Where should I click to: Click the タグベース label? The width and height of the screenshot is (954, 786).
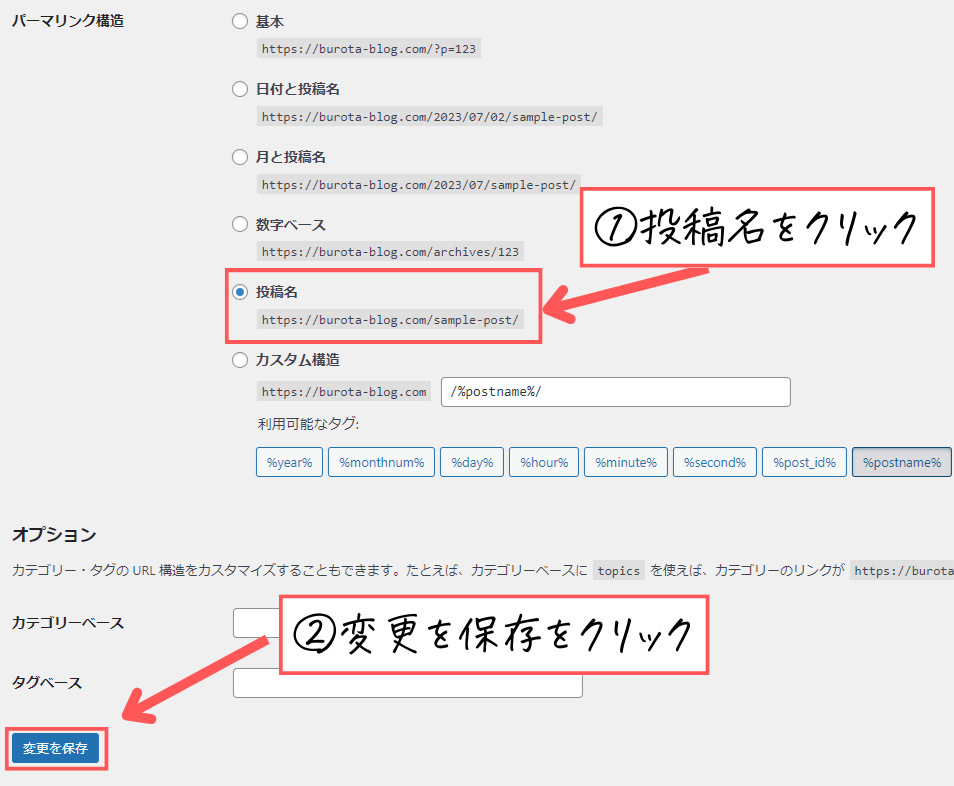pyautogui.click(x=47, y=683)
